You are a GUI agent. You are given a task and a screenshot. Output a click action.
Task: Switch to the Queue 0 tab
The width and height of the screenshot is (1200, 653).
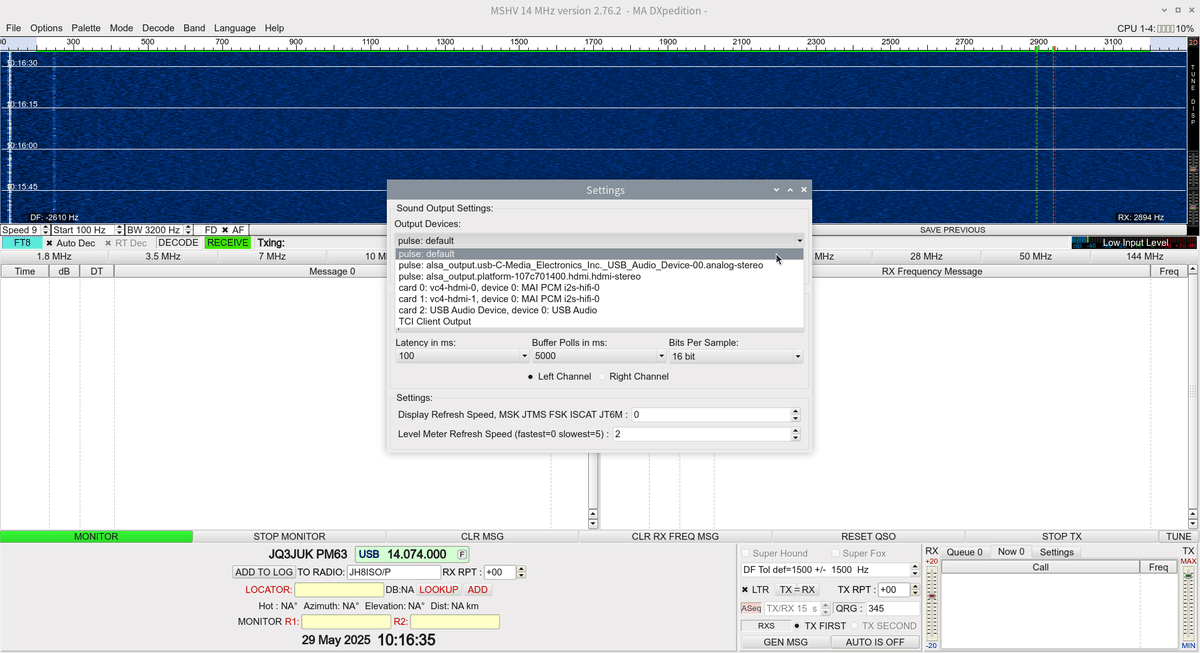click(964, 551)
